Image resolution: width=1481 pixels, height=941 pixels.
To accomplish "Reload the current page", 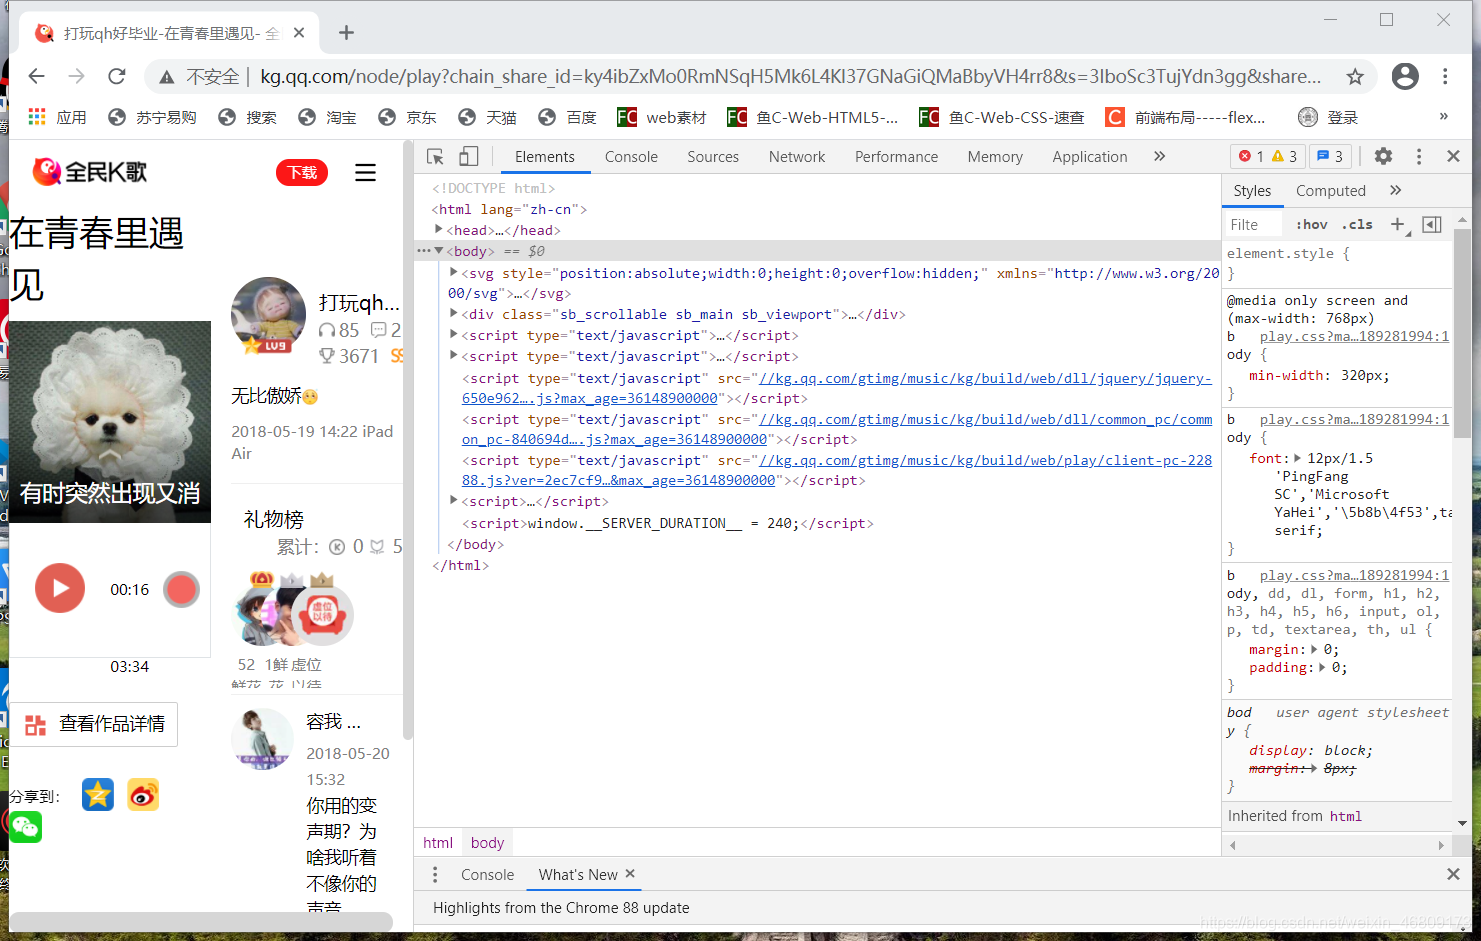I will [x=117, y=76].
